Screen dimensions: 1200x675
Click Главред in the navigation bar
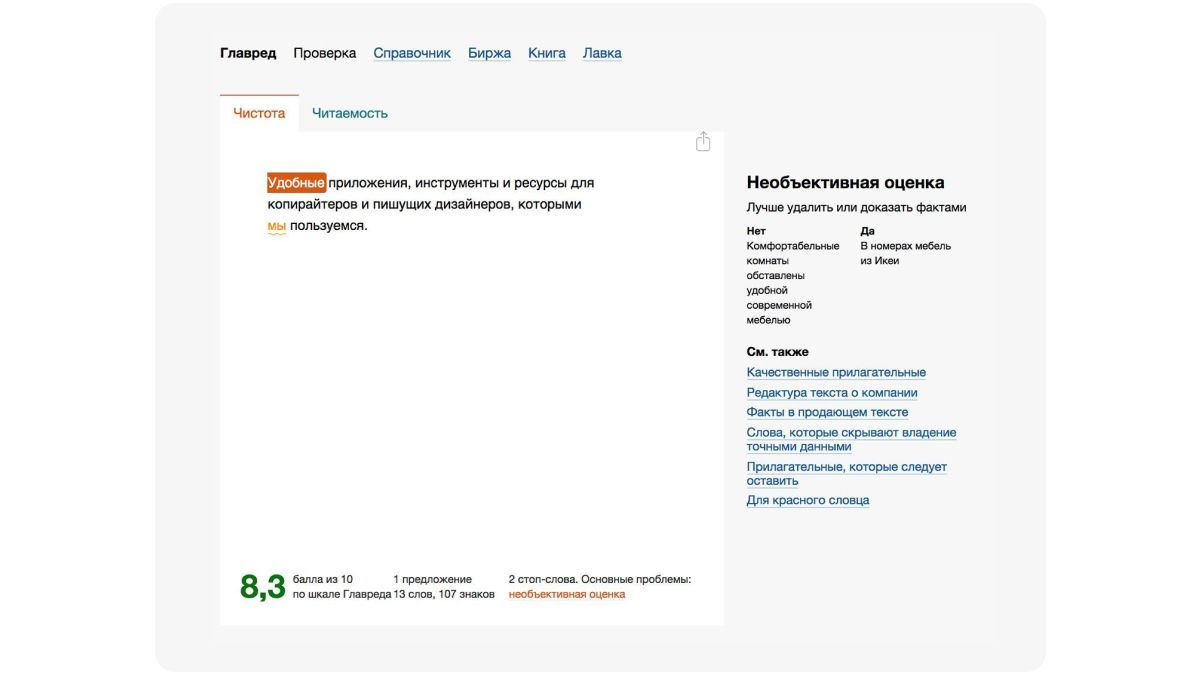pos(248,52)
